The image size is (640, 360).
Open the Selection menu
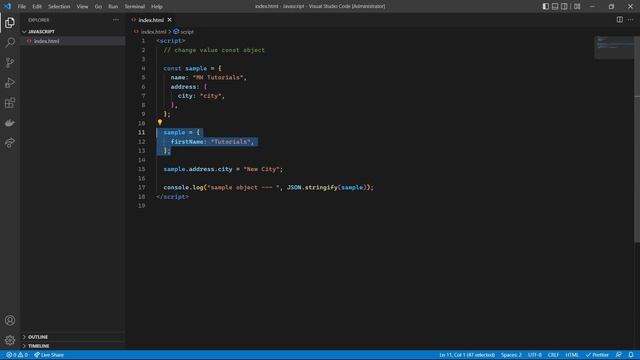tap(59, 6)
